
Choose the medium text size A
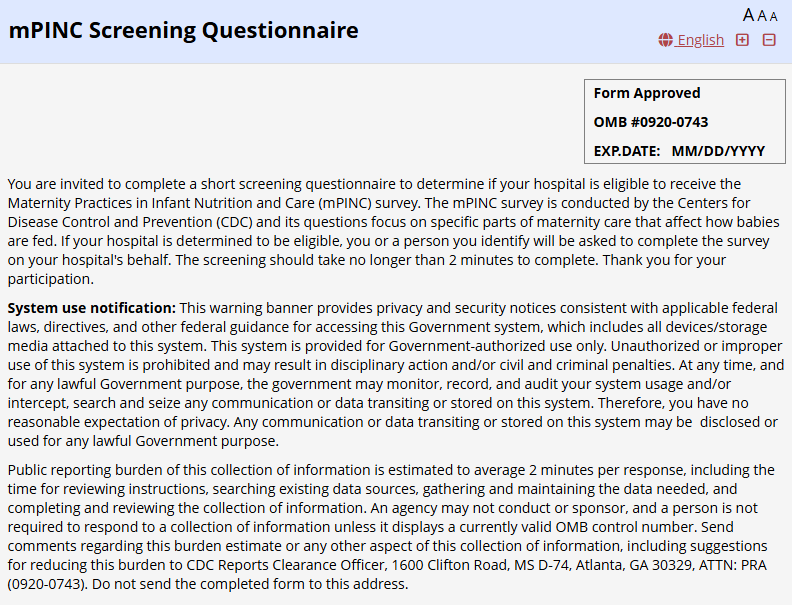pyautogui.click(x=762, y=16)
